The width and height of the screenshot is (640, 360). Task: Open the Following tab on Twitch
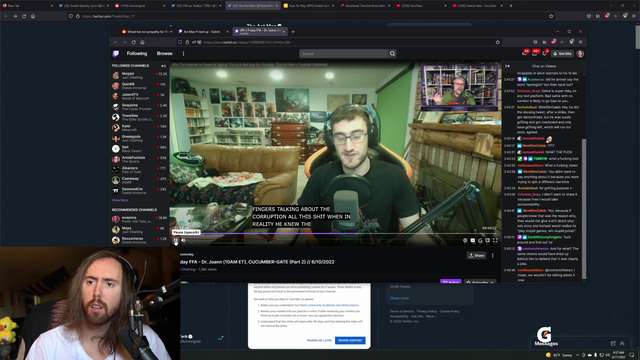click(x=137, y=53)
